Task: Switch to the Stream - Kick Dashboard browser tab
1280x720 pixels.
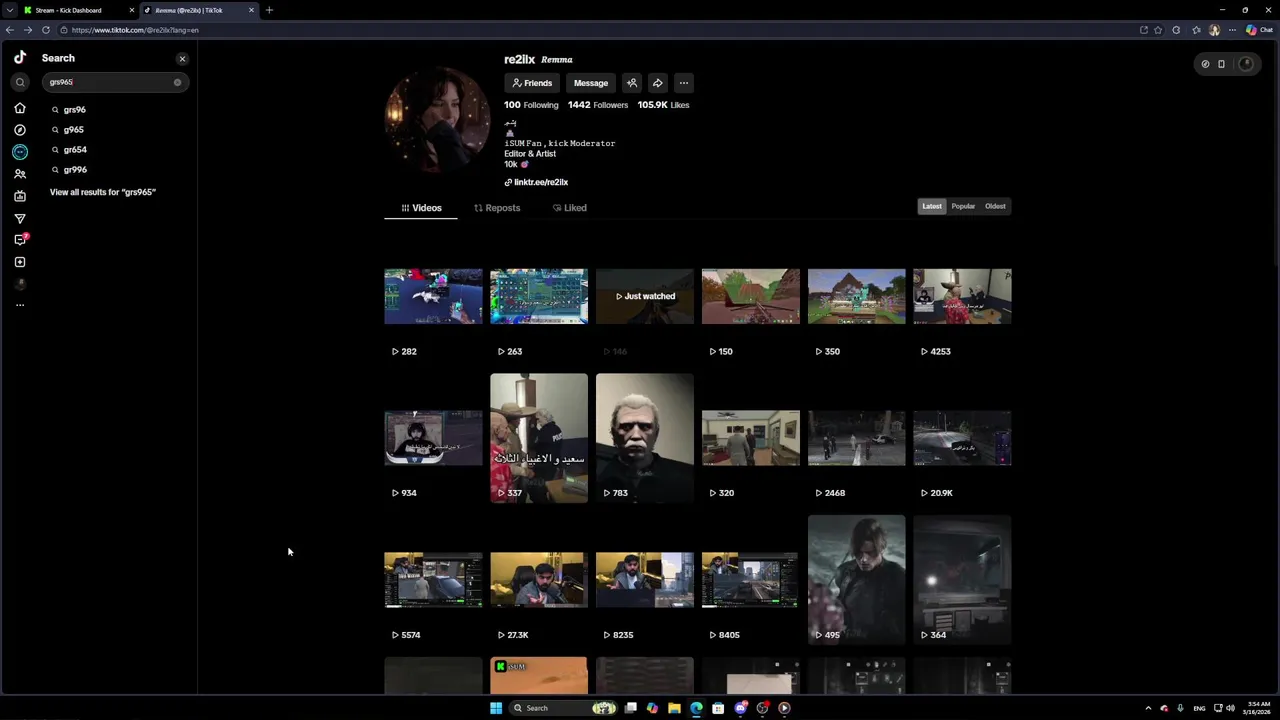Action: pos(78,10)
